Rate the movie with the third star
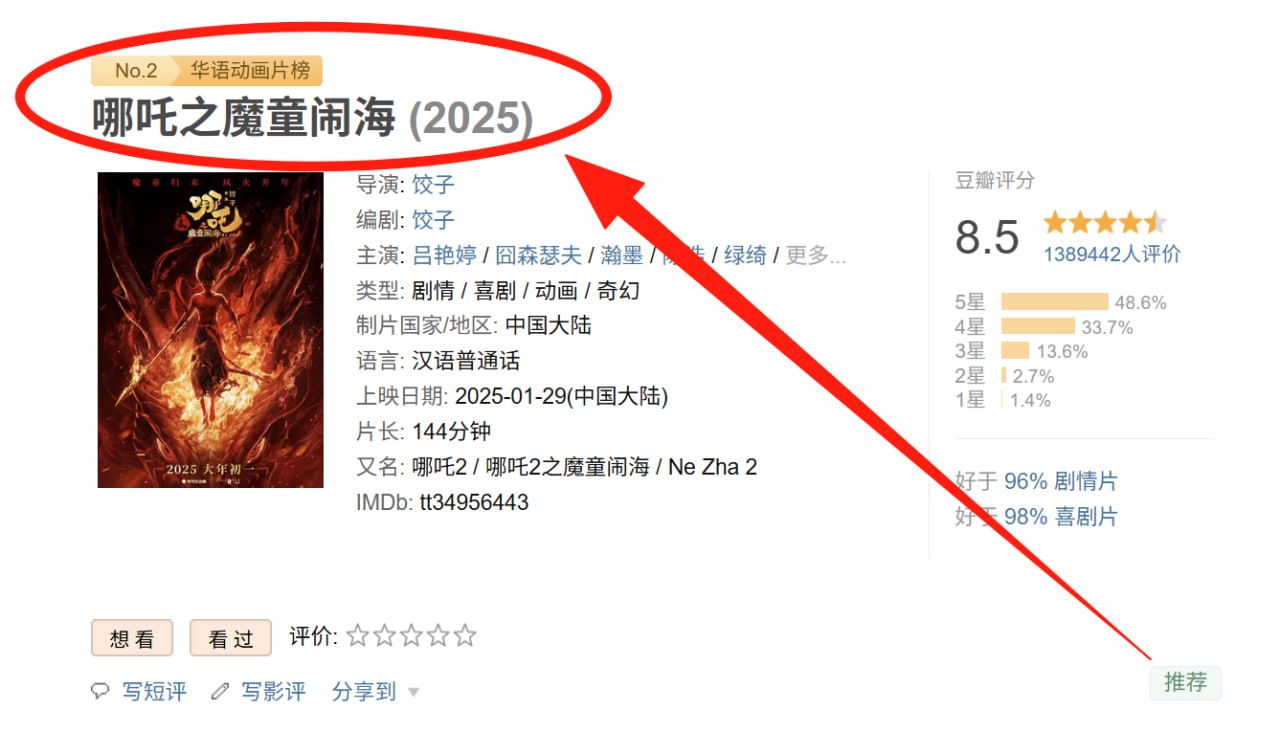The image size is (1280, 754). click(x=411, y=636)
